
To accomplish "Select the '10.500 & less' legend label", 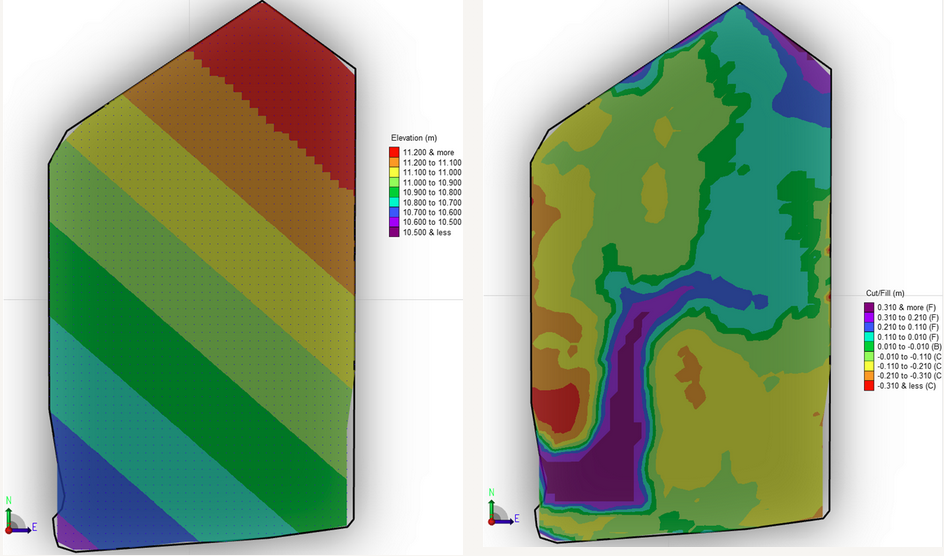I will tap(427, 232).
